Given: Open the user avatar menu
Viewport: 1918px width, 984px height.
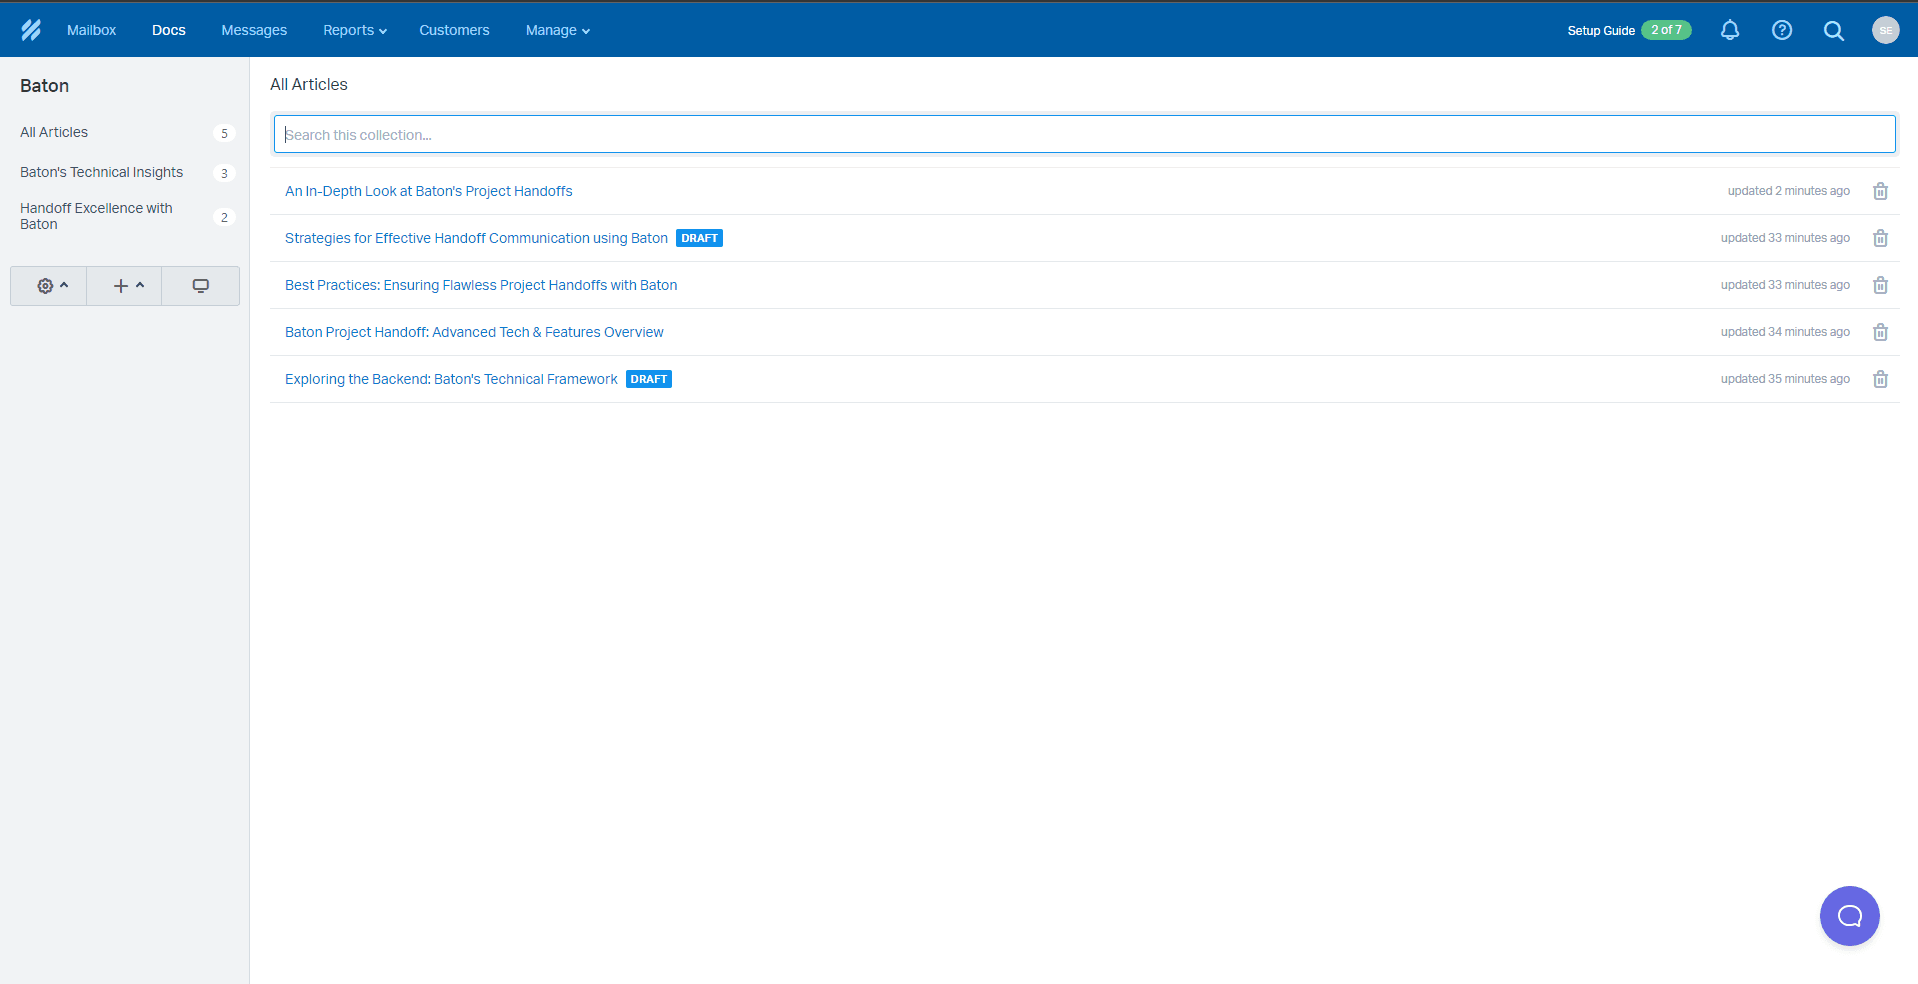Looking at the screenshot, I should [1886, 30].
